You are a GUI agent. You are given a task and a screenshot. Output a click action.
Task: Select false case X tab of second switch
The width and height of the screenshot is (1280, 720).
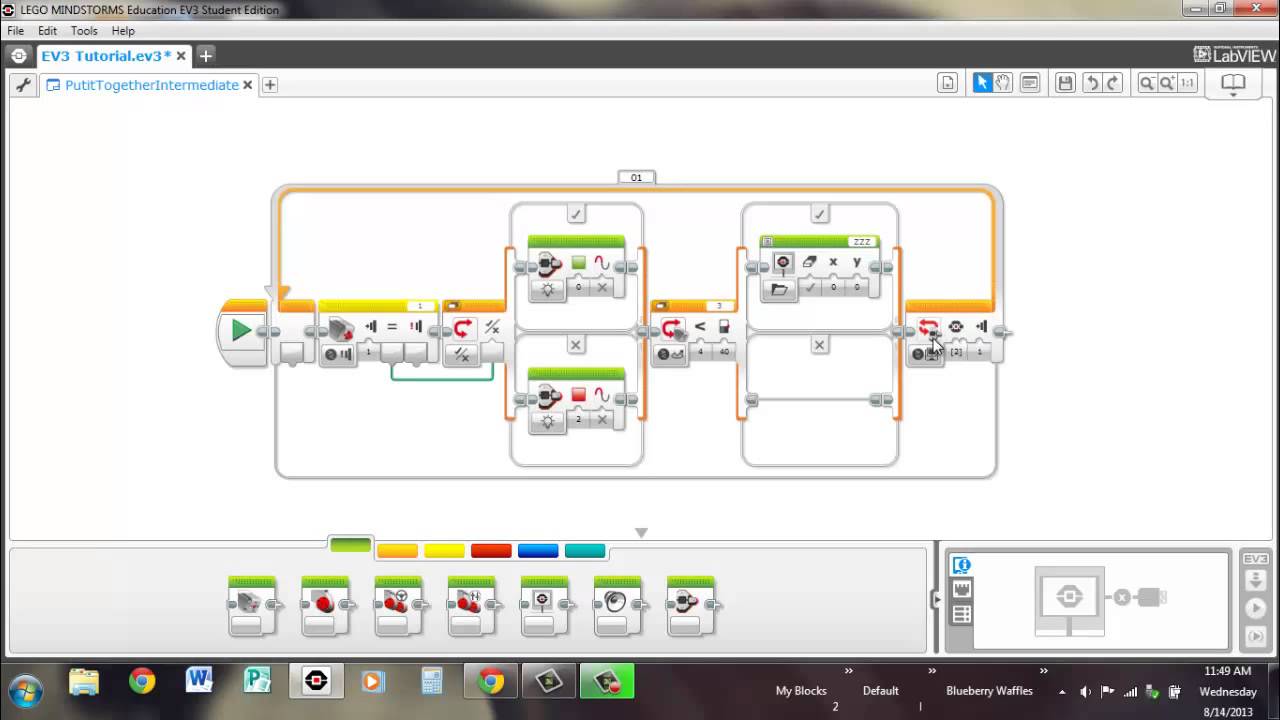[820, 345]
